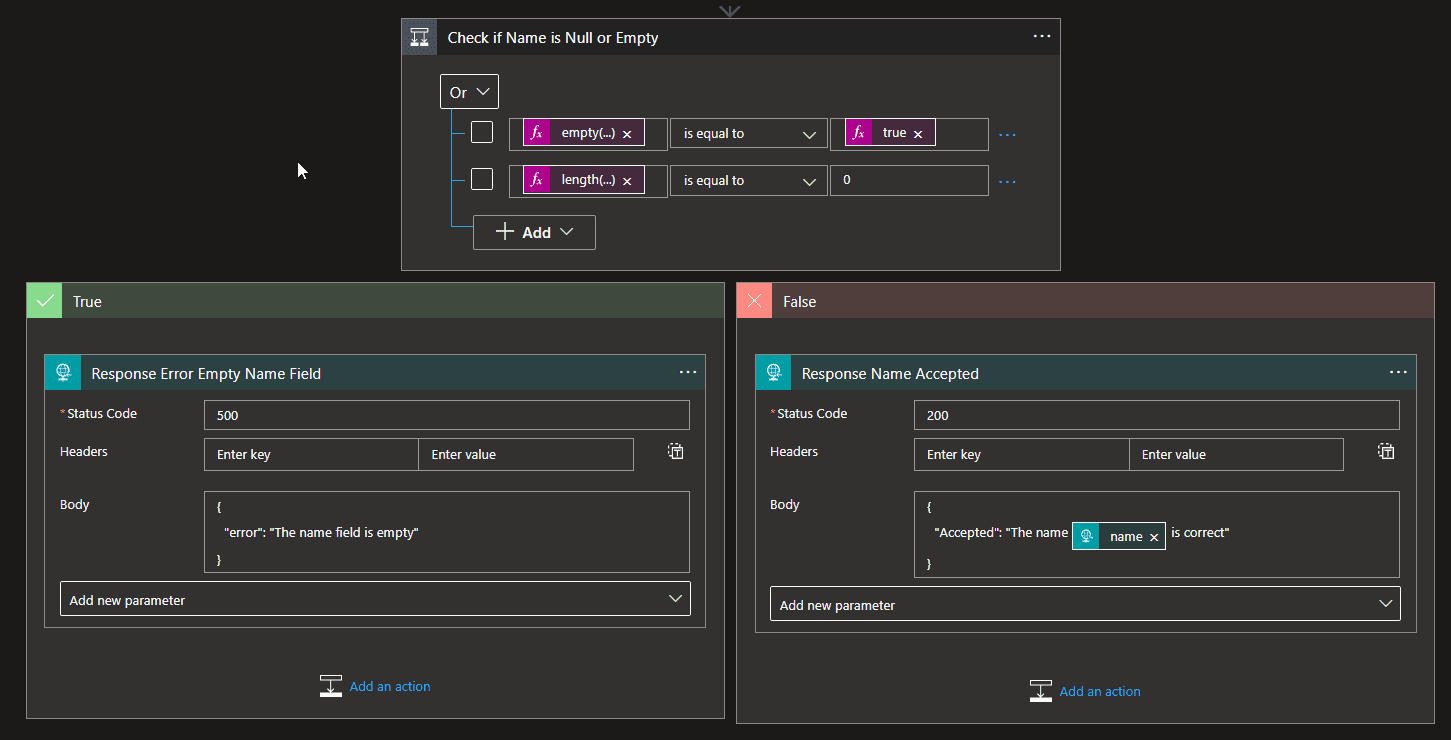Expand Add new parameter in accepted response

pos(1085,604)
